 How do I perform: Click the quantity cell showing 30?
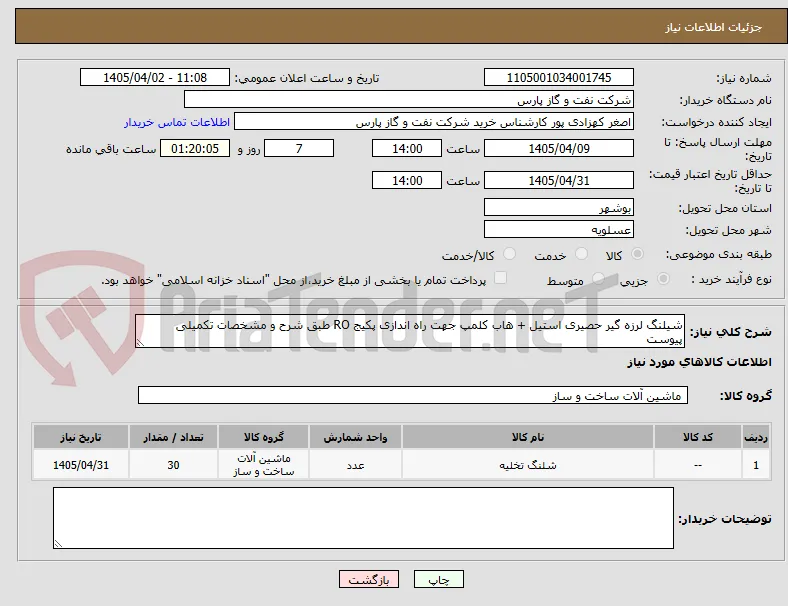173,465
